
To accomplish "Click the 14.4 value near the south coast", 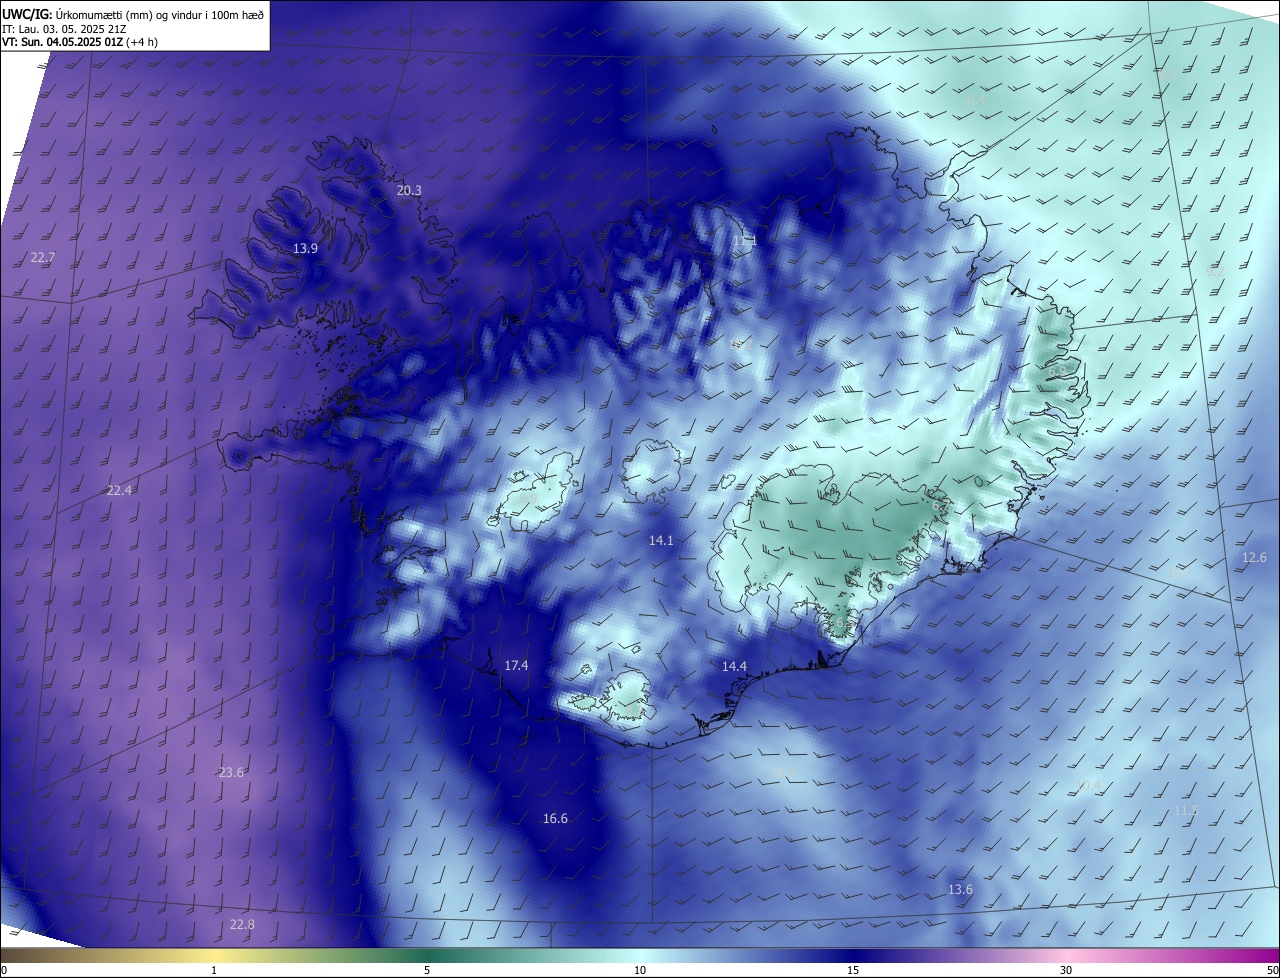I will pyautogui.click(x=734, y=667).
